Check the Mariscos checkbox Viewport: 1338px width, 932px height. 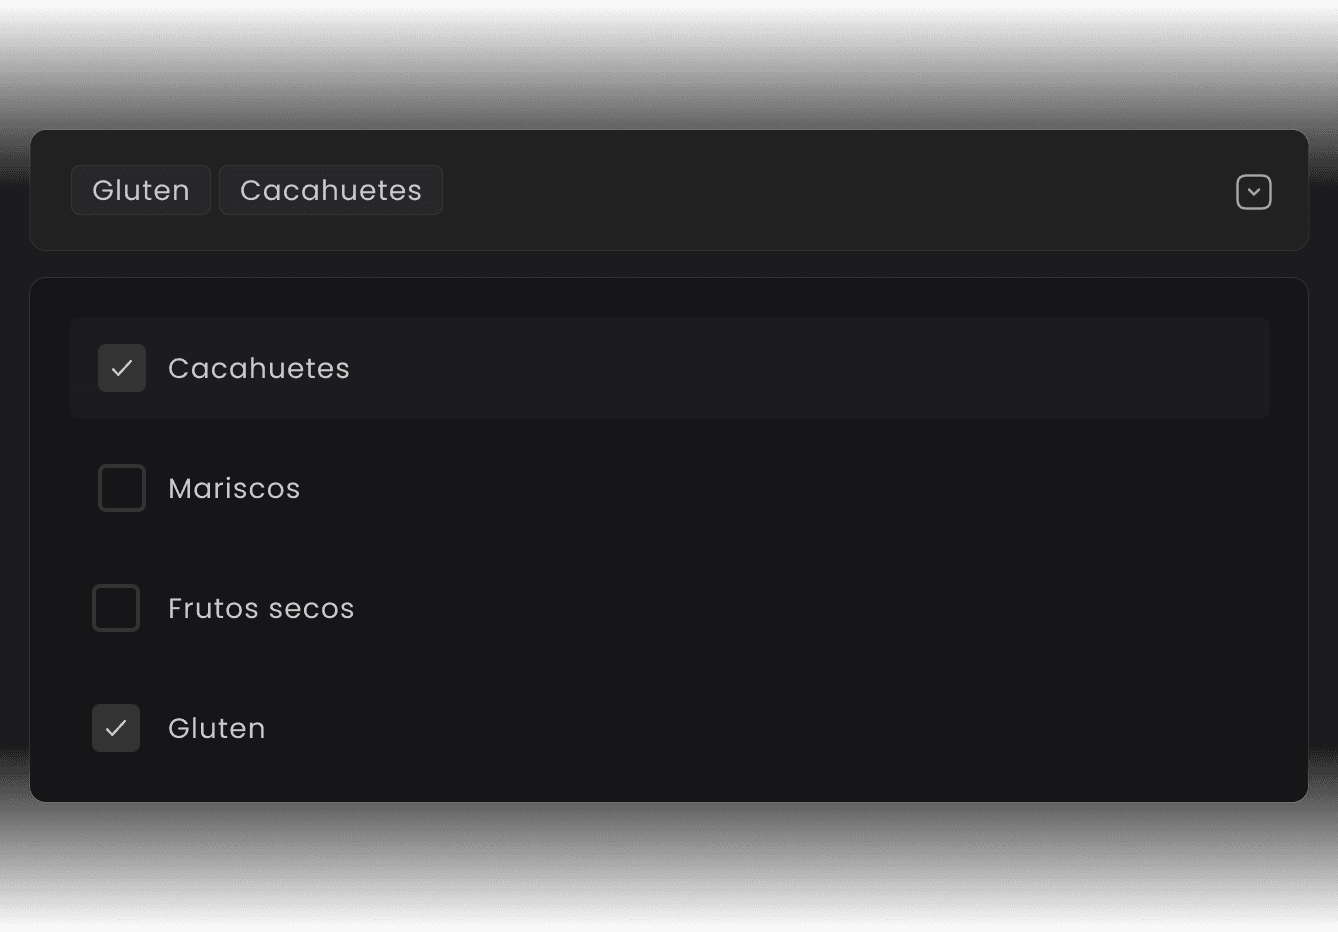tap(122, 488)
